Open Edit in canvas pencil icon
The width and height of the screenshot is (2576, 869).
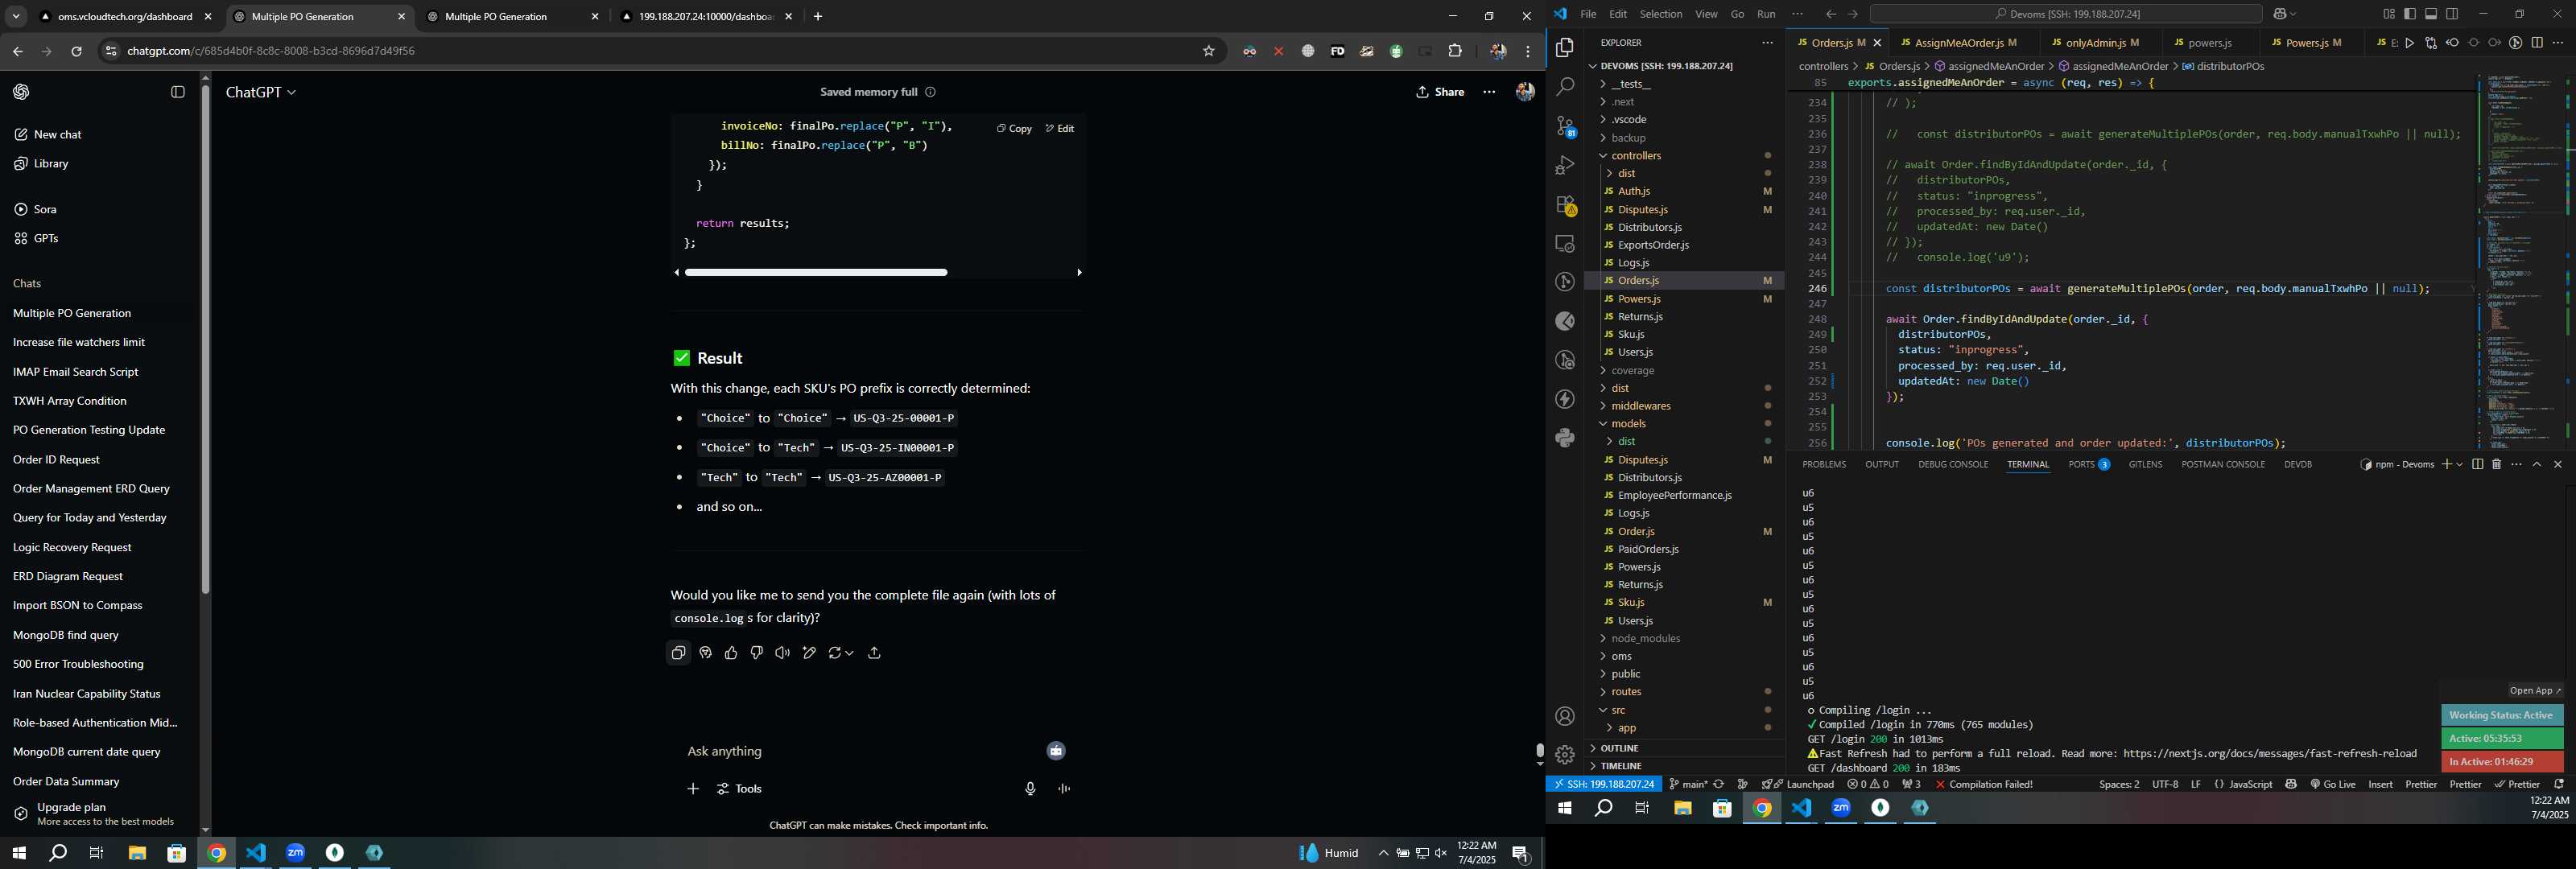pyautogui.click(x=809, y=653)
